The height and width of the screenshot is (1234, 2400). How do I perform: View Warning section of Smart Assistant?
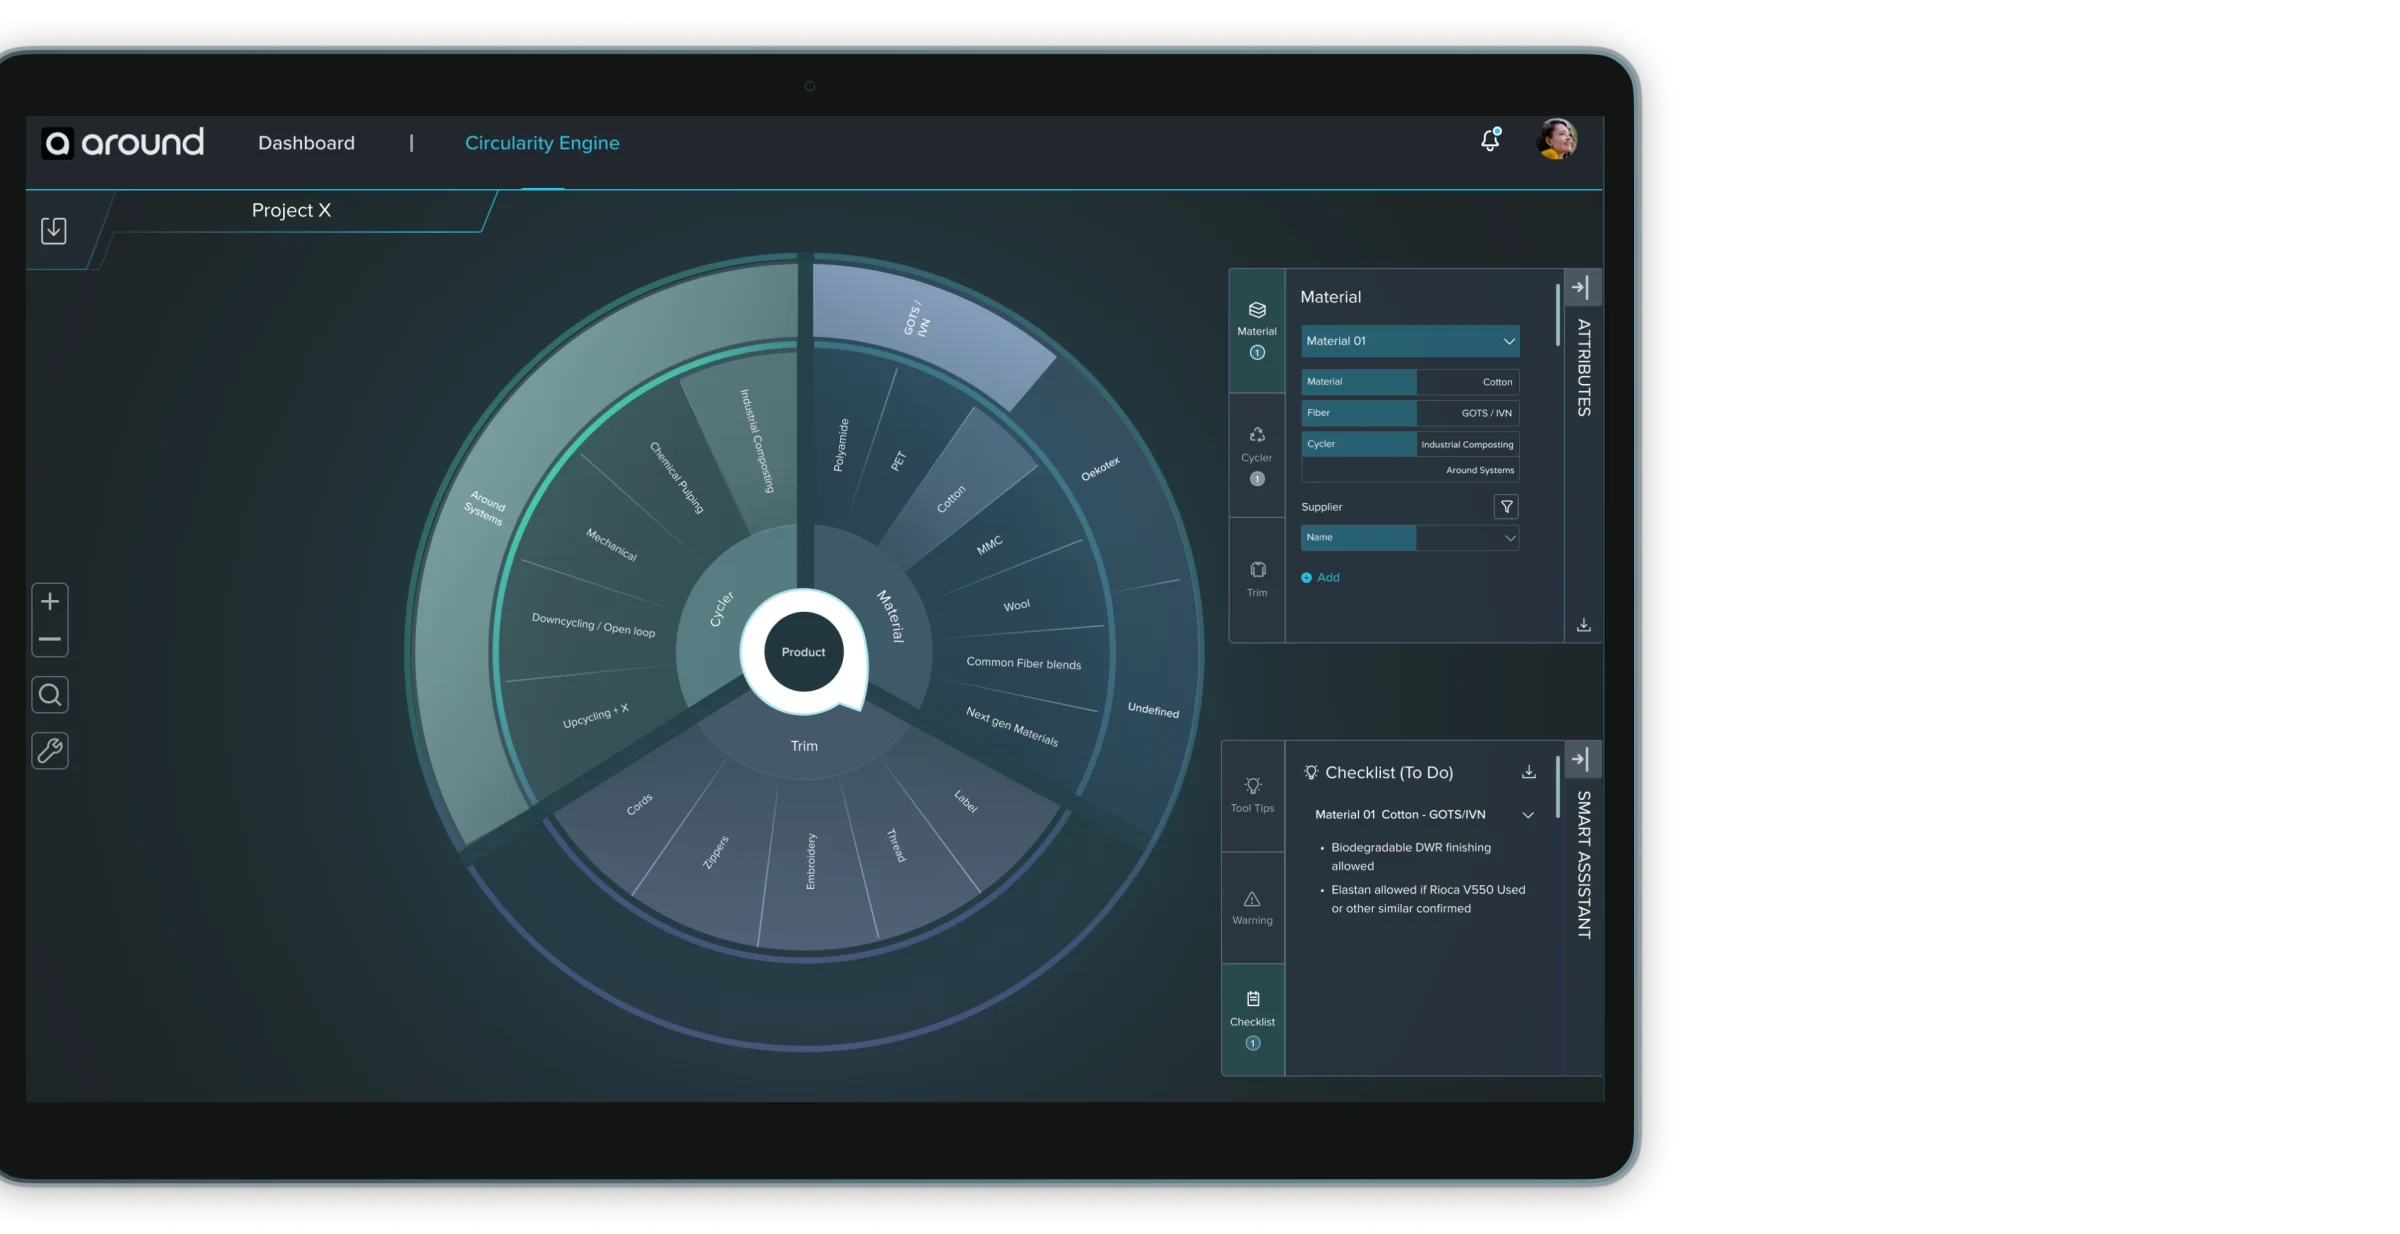[1252, 905]
